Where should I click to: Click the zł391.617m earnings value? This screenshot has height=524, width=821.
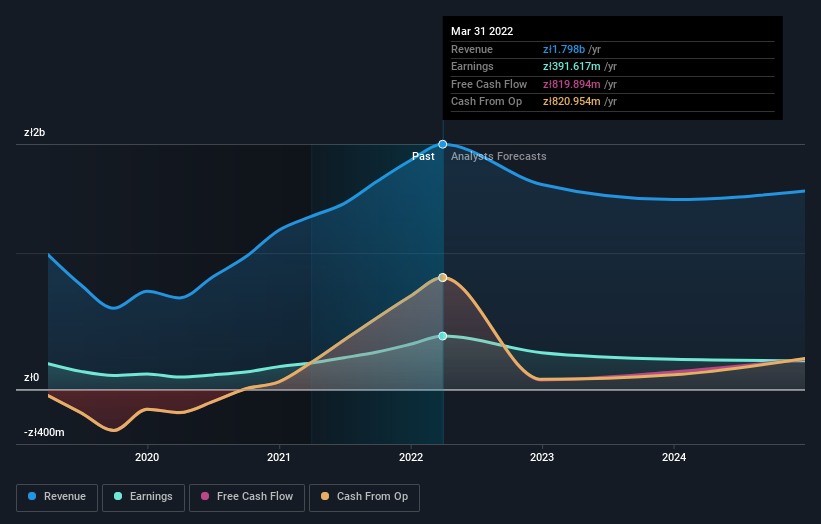(x=572, y=66)
